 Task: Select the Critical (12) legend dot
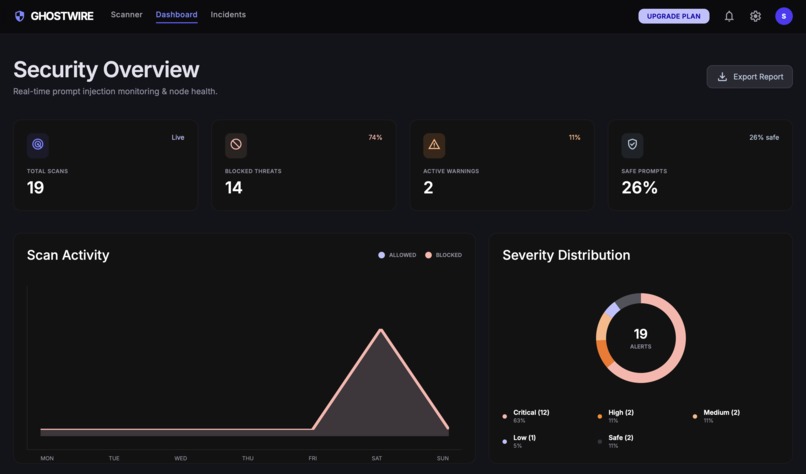[504, 416]
